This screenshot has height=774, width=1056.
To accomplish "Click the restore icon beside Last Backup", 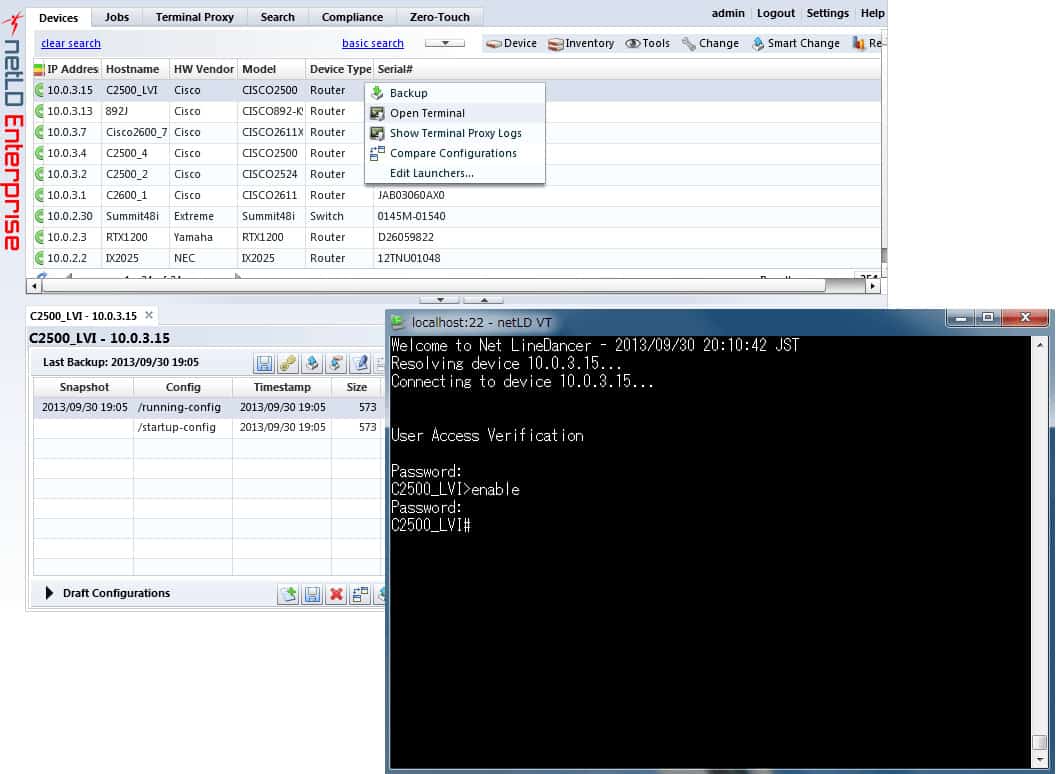I will click(x=335, y=363).
